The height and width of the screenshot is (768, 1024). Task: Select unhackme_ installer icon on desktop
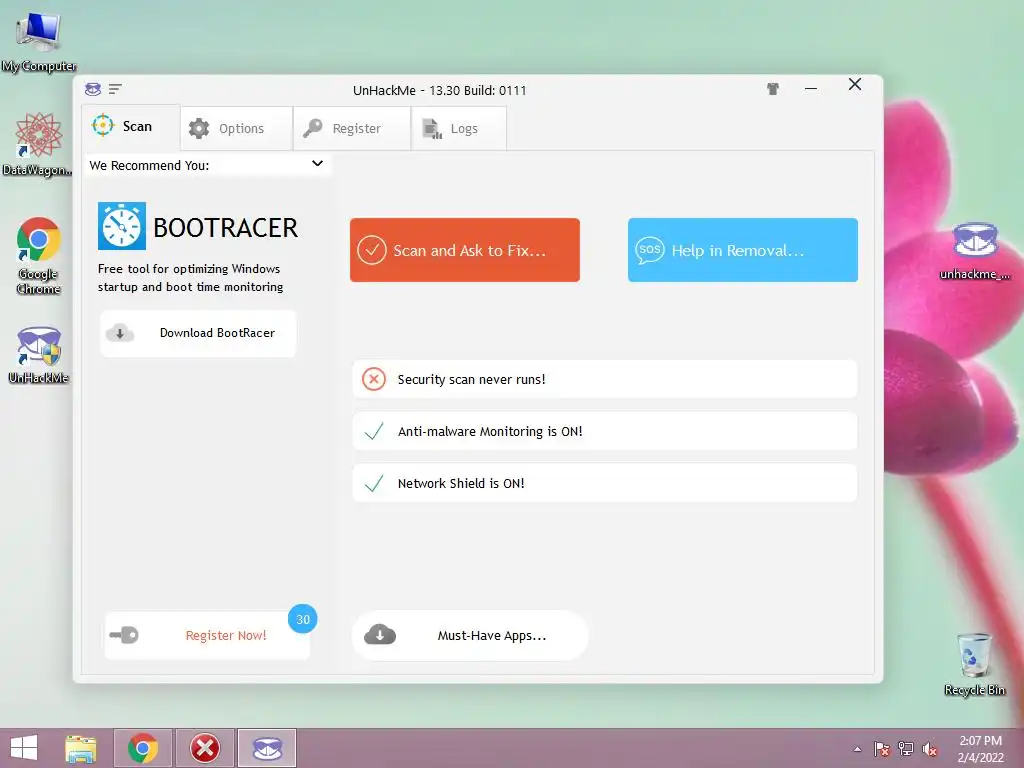pos(974,251)
